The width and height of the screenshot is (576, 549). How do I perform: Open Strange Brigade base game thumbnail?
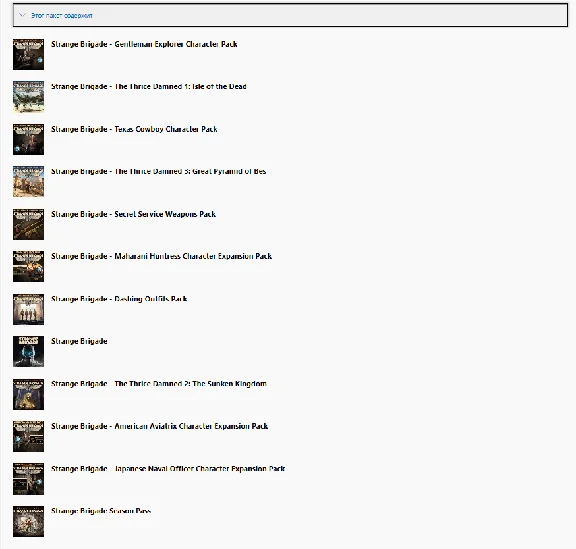tap(28, 351)
